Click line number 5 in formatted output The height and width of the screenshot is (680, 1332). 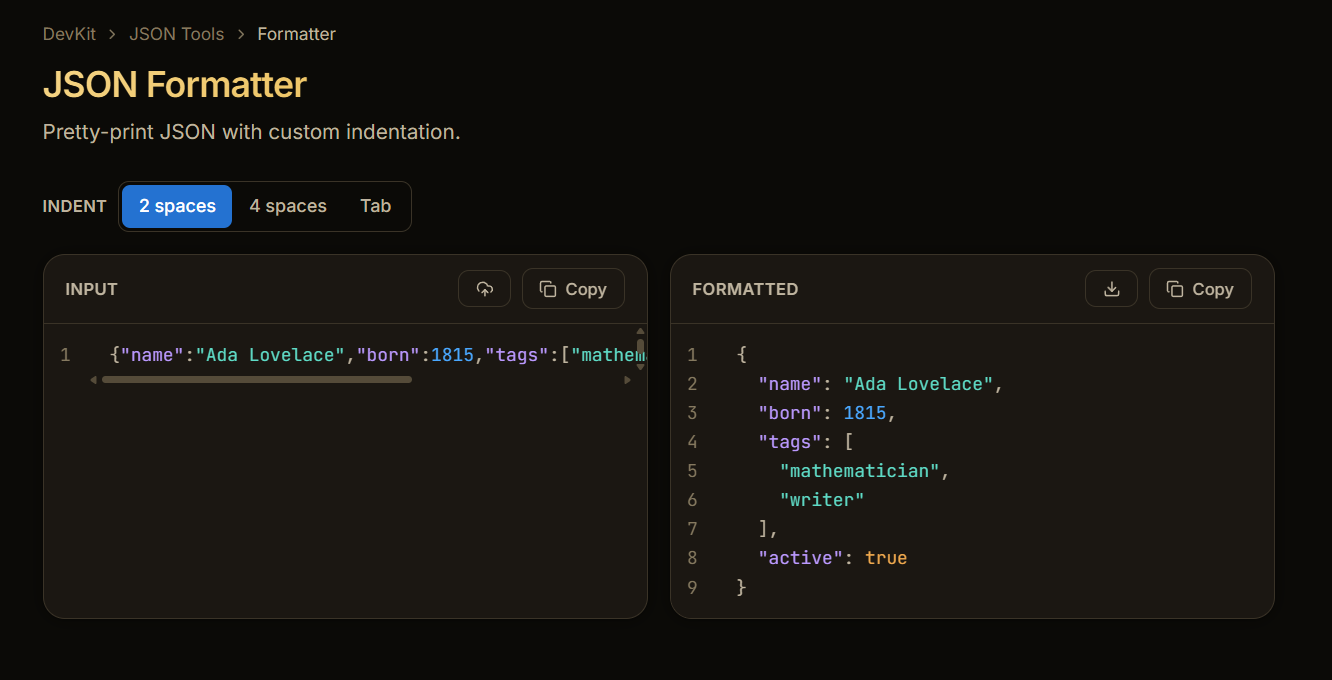pos(692,471)
